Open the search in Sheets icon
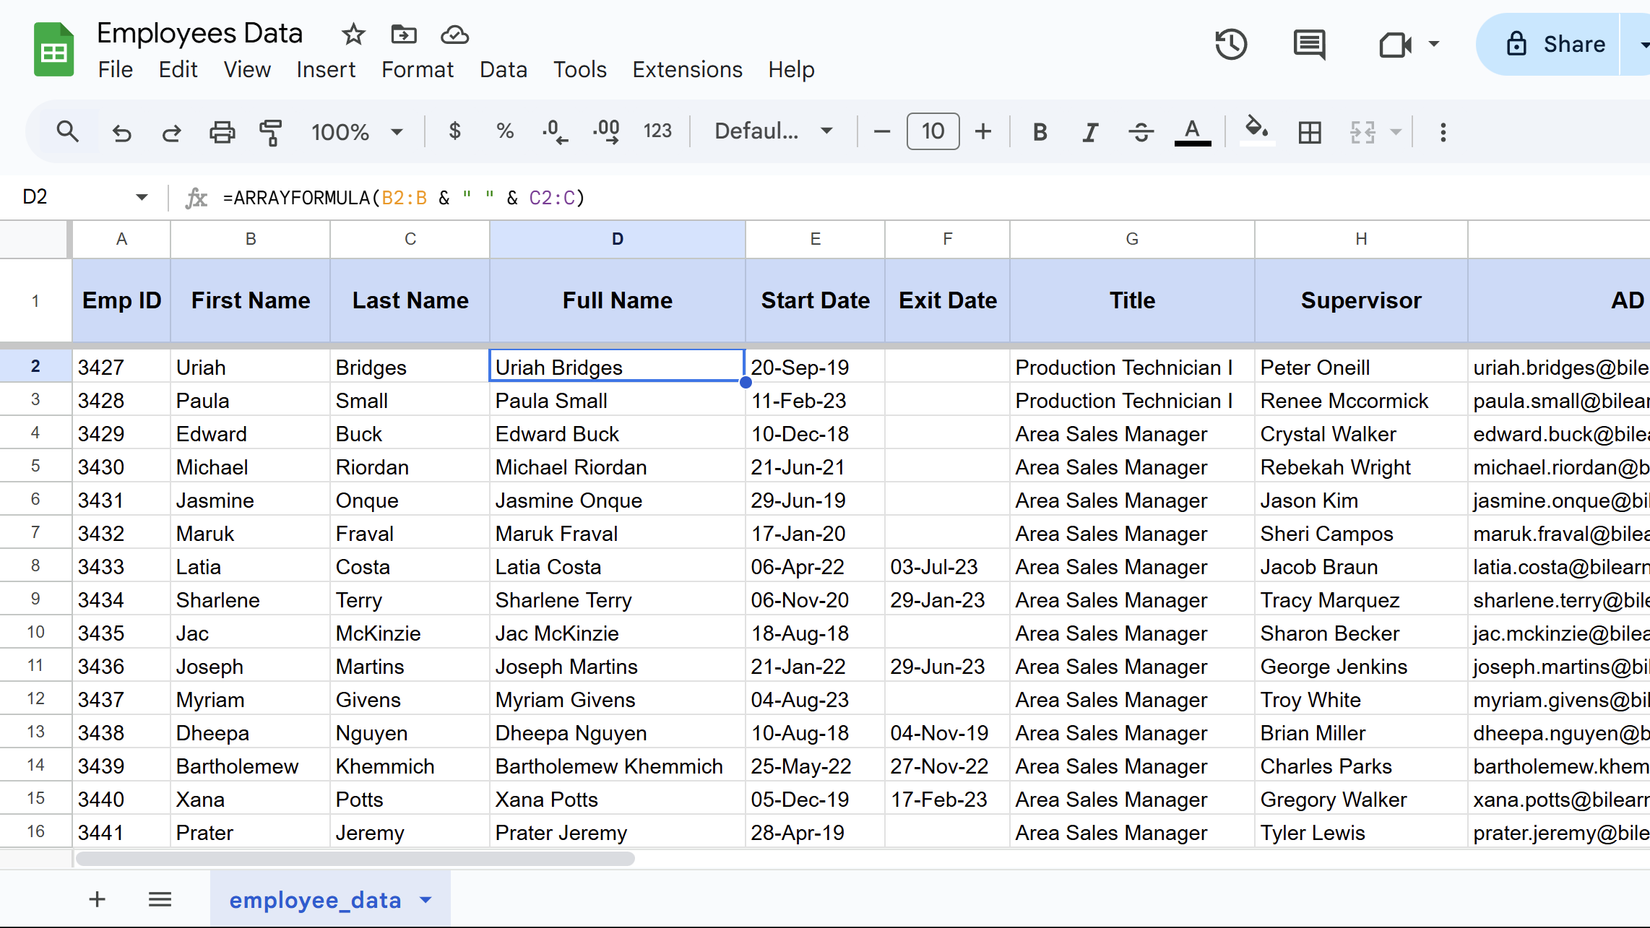The image size is (1650, 928). point(67,131)
